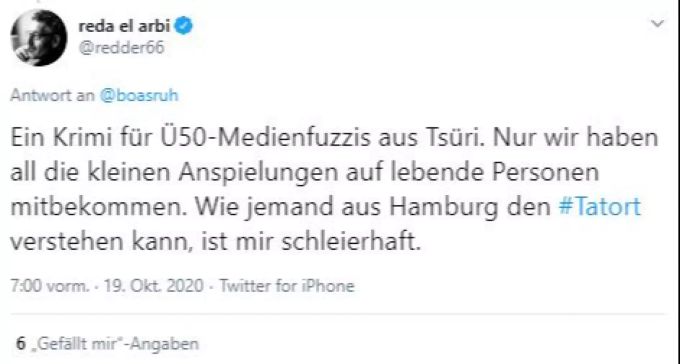
Task: Open the Twitter for iPhone source link
Action: coord(287,285)
